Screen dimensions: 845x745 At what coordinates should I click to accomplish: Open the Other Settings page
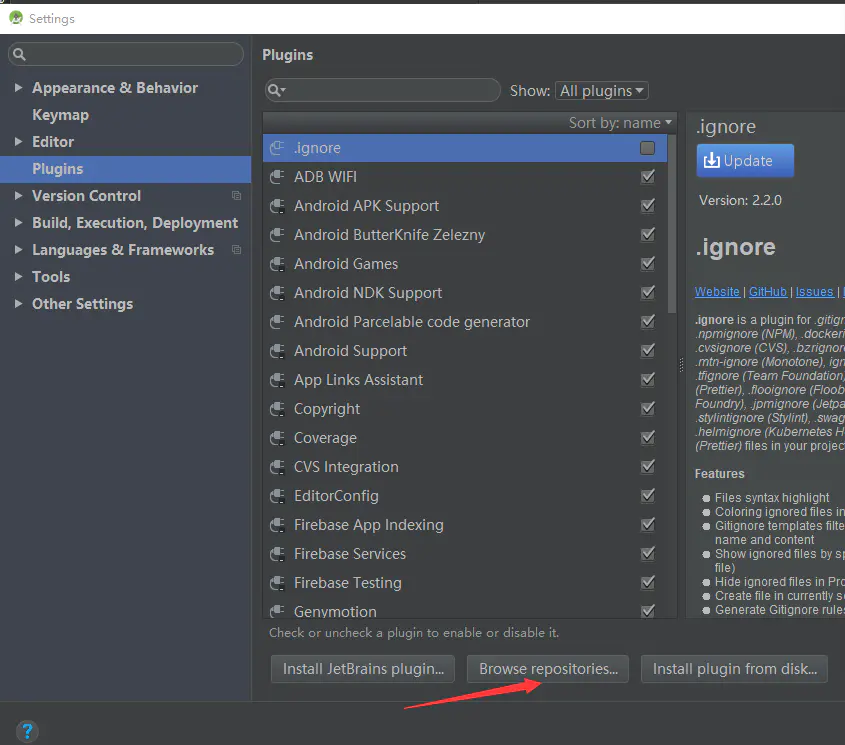pos(82,303)
